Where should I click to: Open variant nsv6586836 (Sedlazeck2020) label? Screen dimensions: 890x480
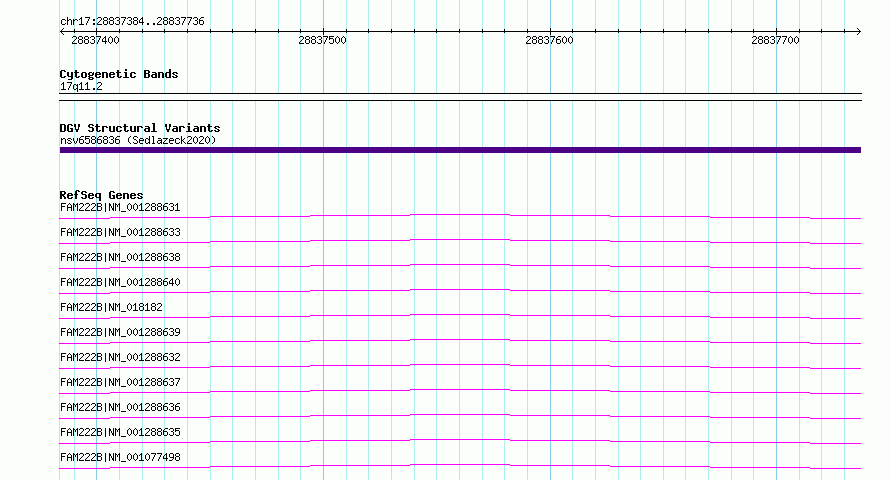[x=138, y=140]
